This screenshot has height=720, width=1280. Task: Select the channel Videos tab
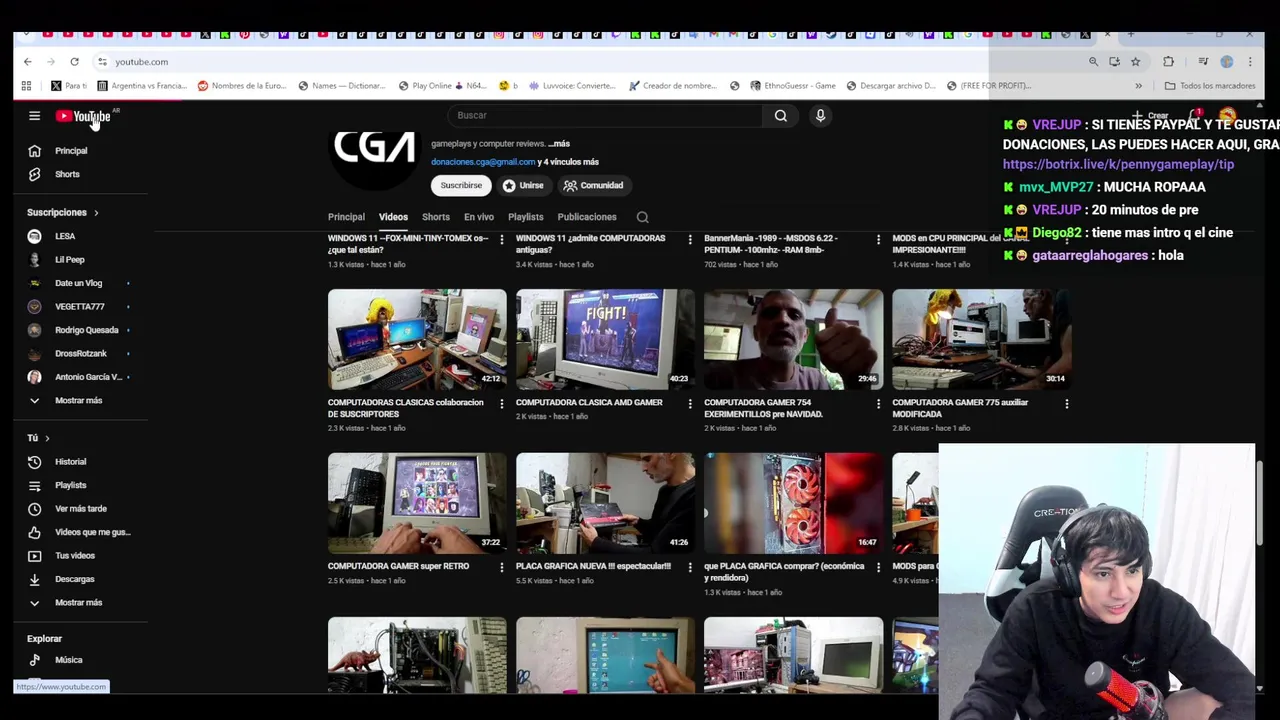pos(393,217)
